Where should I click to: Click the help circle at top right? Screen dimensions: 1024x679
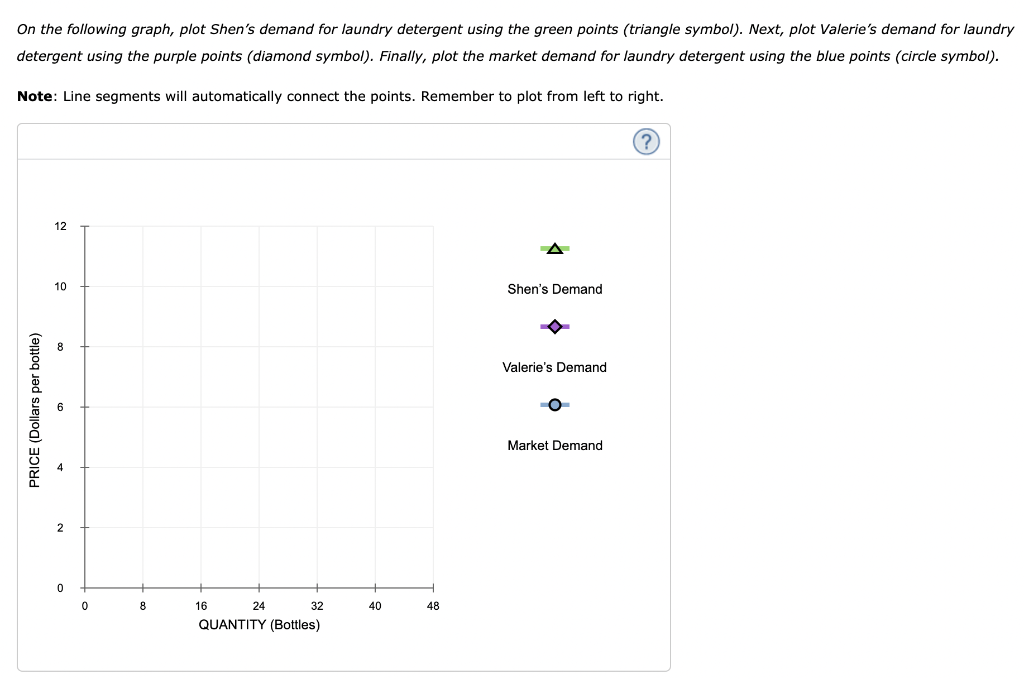[x=645, y=142]
